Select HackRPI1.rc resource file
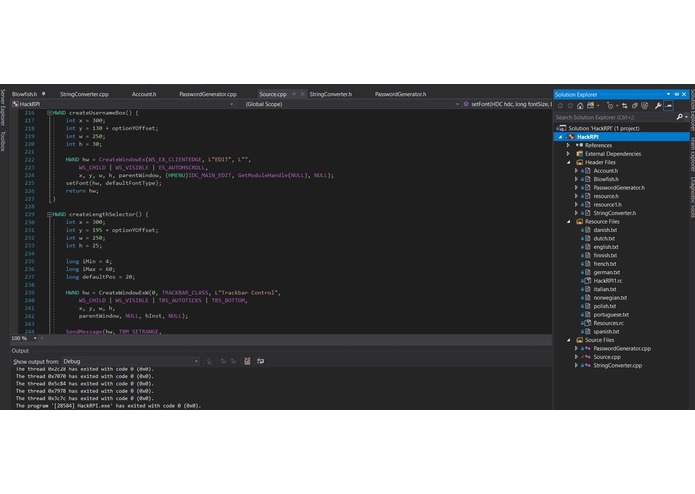The height and width of the screenshot is (494, 695). pyautogui.click(x=608, y=281)
